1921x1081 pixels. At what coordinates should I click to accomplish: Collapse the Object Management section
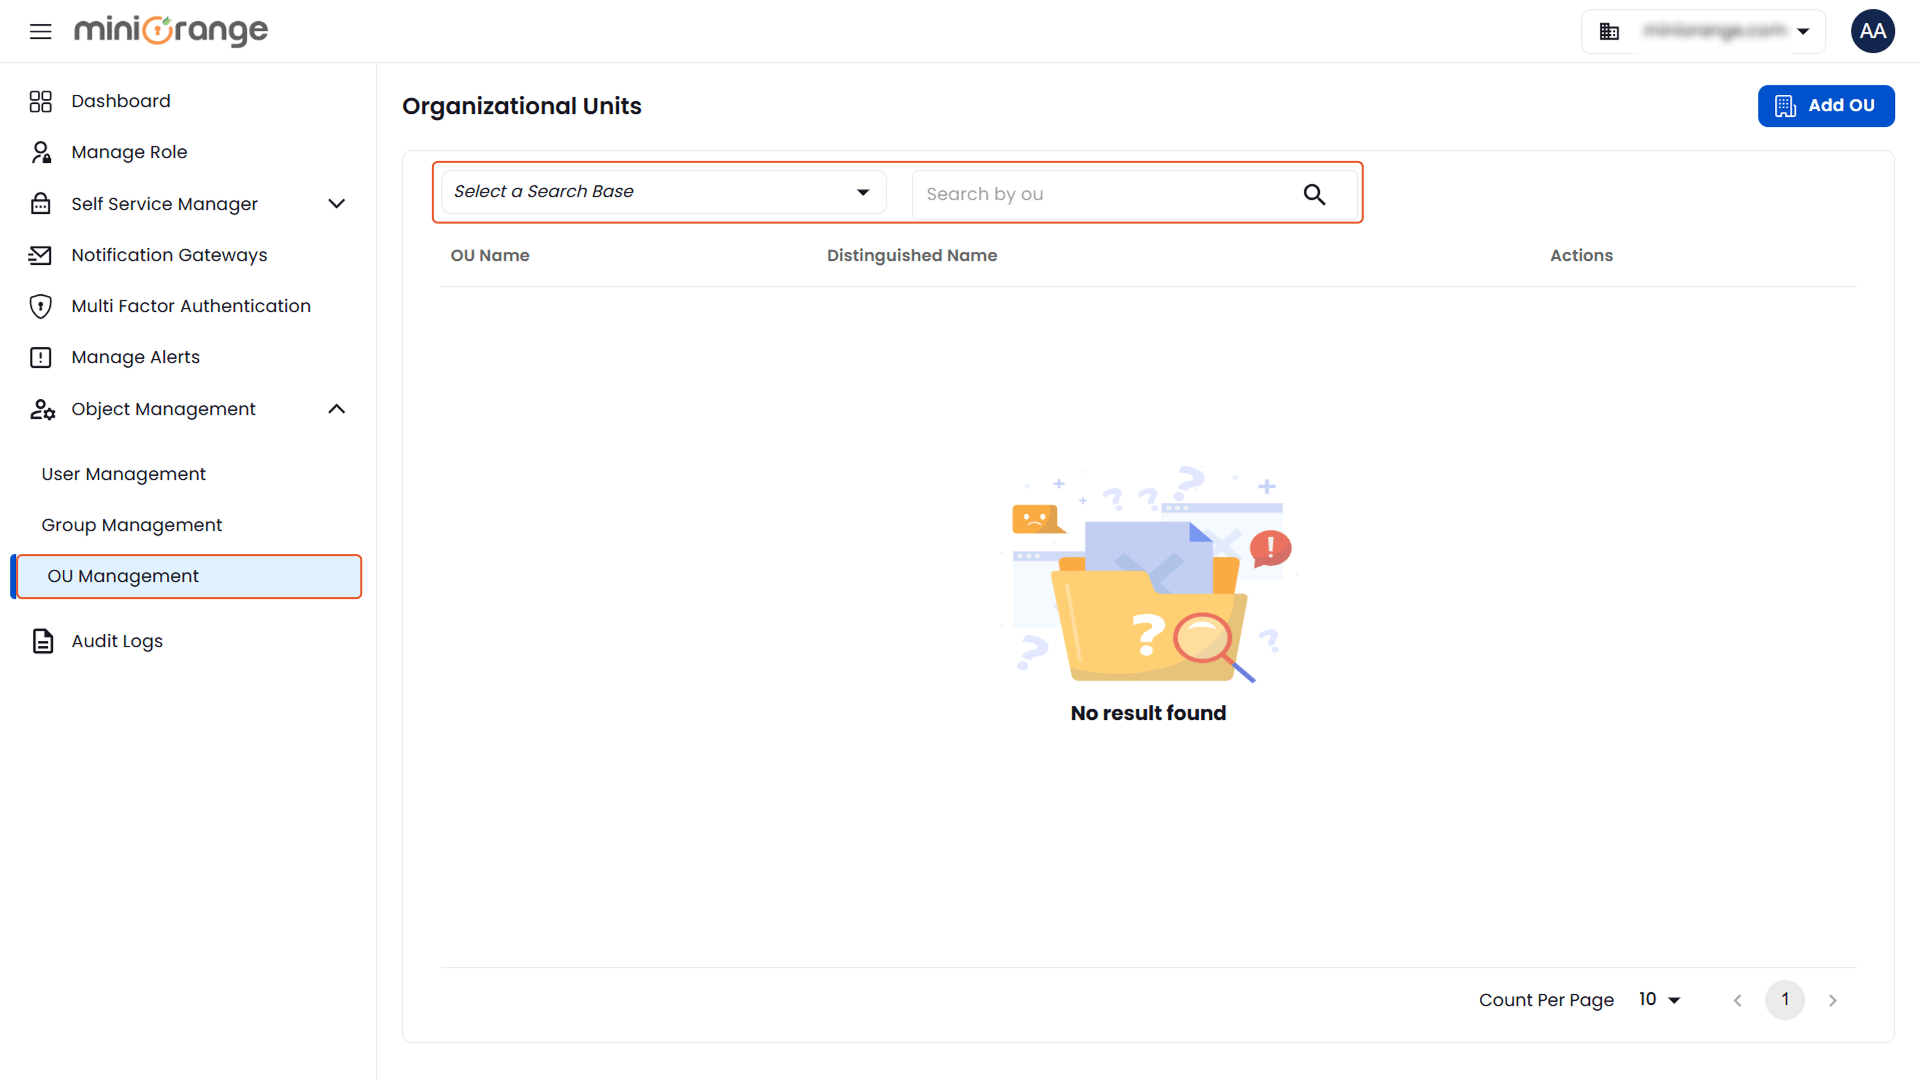coord(337,409)
